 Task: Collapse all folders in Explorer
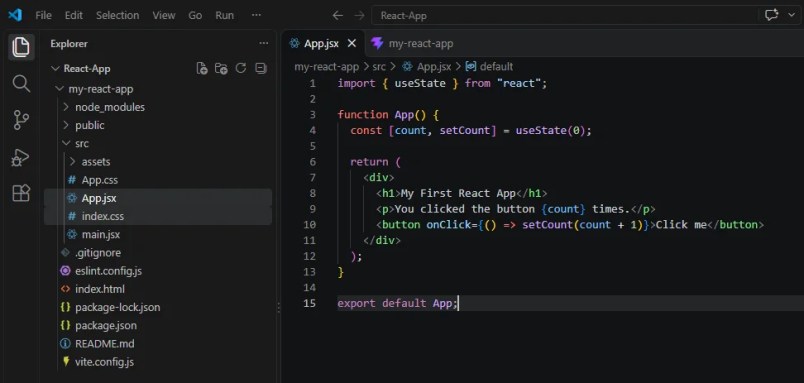(x=261, y=68)
